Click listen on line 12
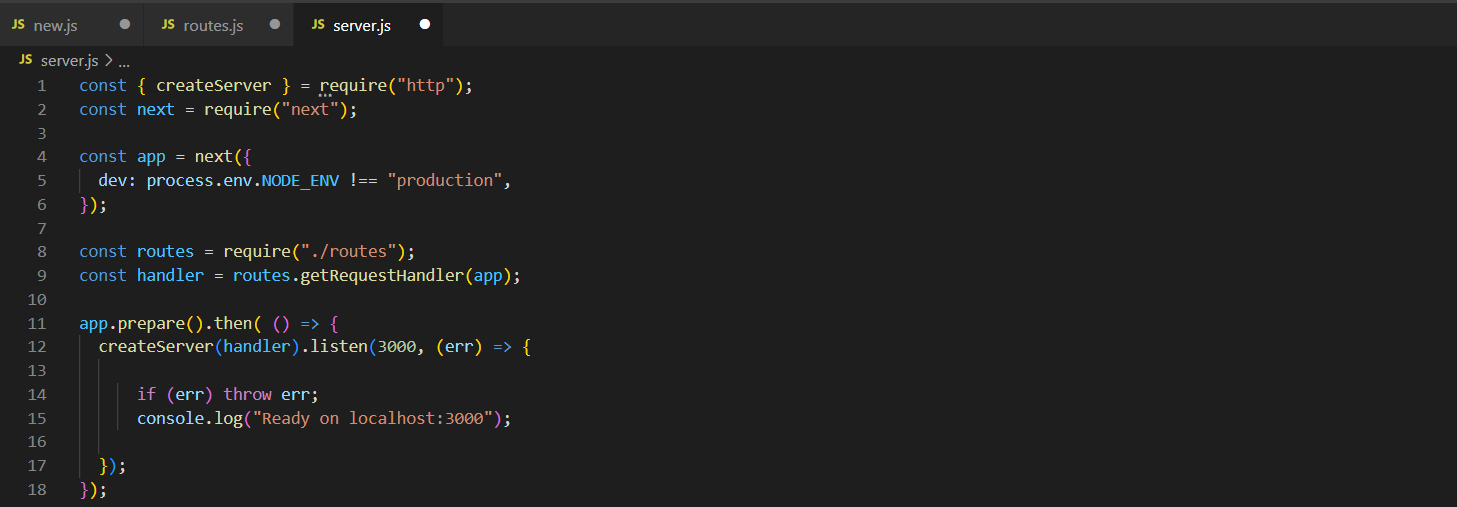Screen dimensions: 1457x507 coord(338,348)
